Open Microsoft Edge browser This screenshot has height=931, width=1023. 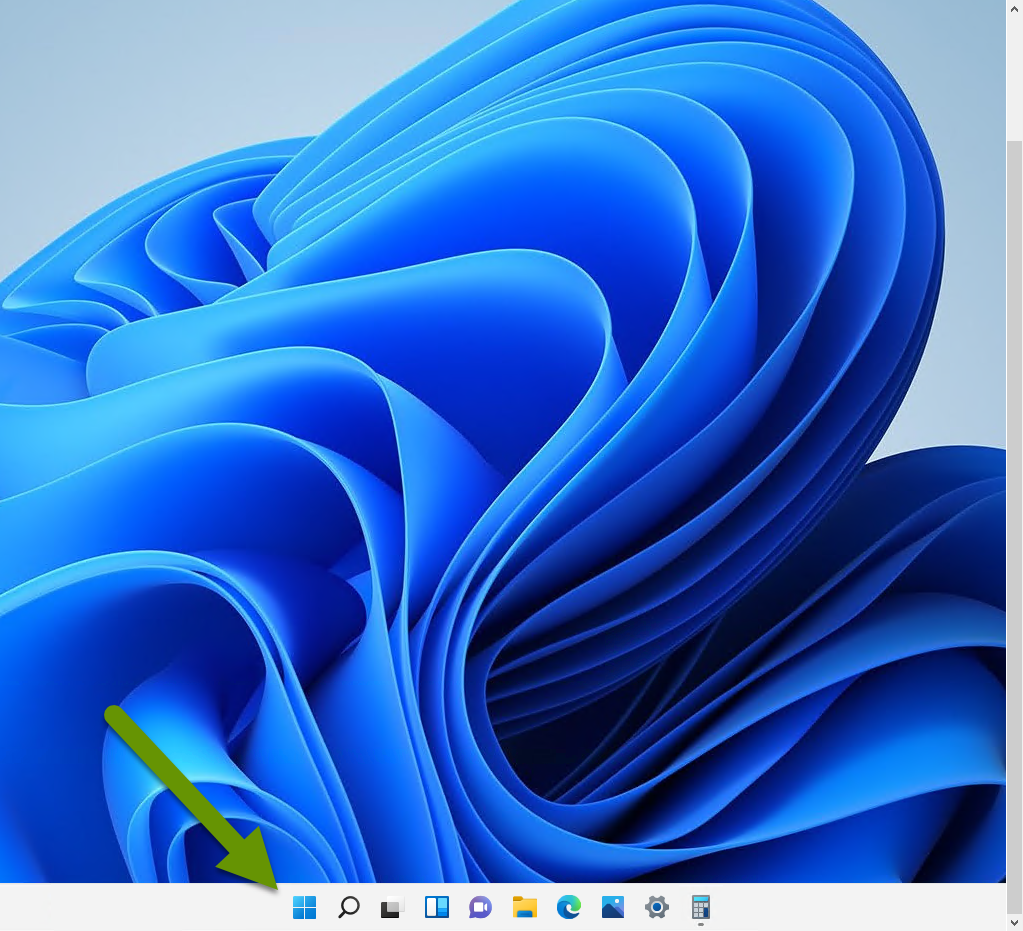click(568, 908)
